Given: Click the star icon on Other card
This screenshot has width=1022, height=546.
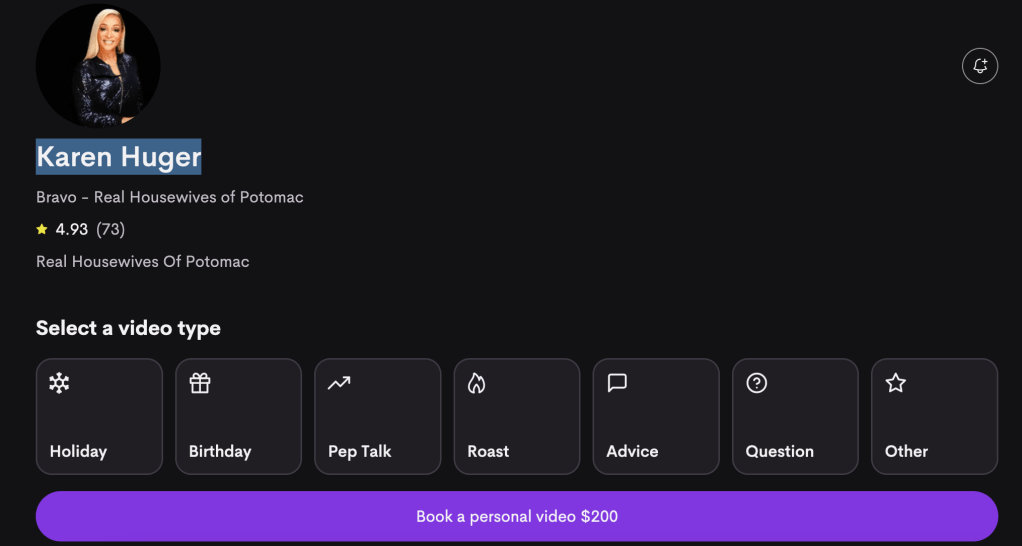Looking at the screenshot, I should [896, 383].
